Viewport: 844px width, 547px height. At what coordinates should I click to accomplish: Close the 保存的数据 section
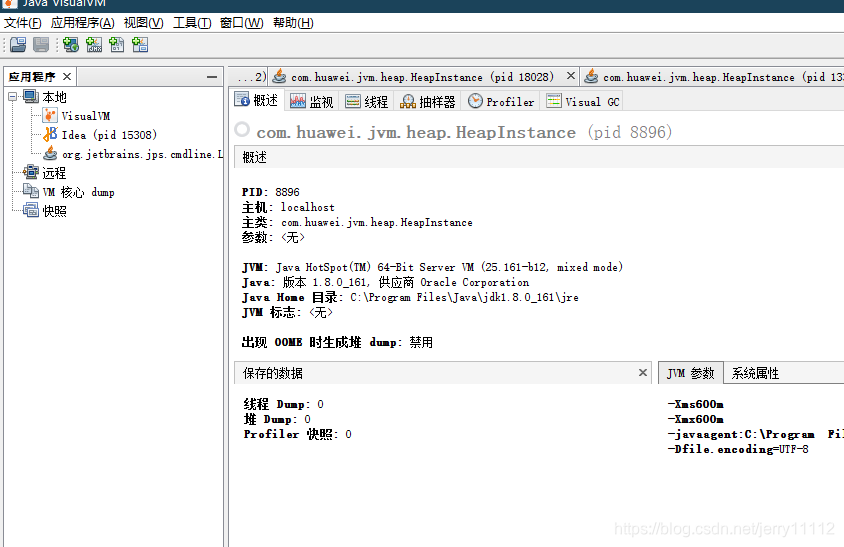(x=643, y=373)
